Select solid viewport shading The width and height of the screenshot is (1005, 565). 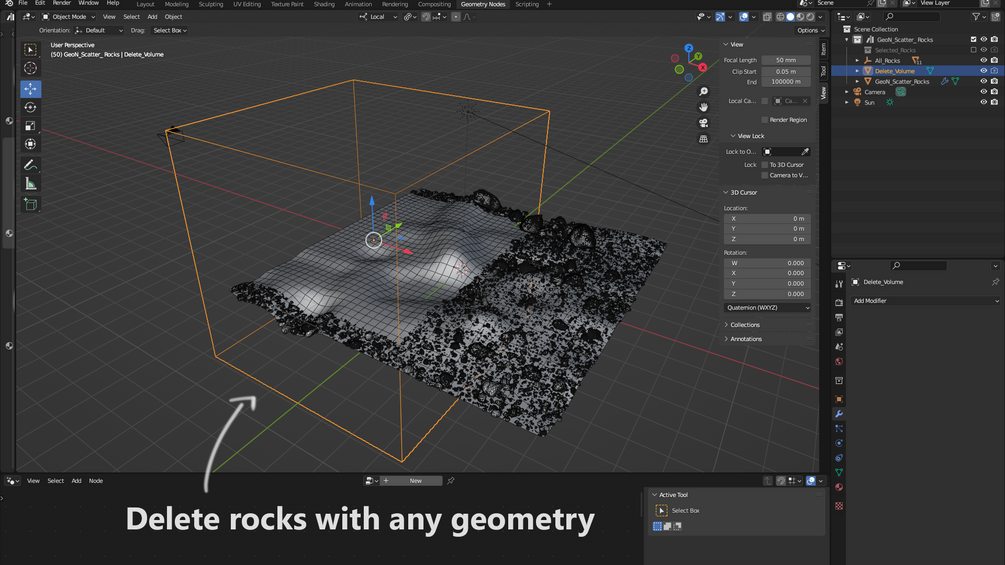click(x=790, y=17)
